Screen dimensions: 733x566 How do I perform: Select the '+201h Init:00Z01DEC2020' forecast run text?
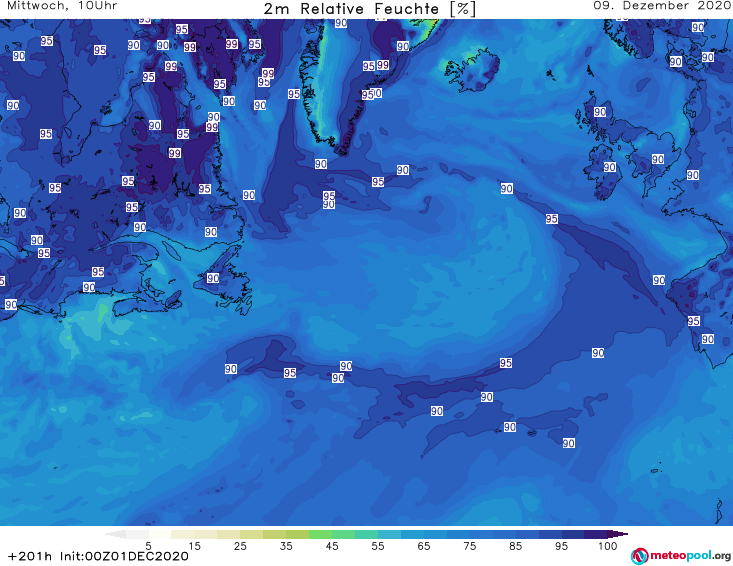[98, 556]
